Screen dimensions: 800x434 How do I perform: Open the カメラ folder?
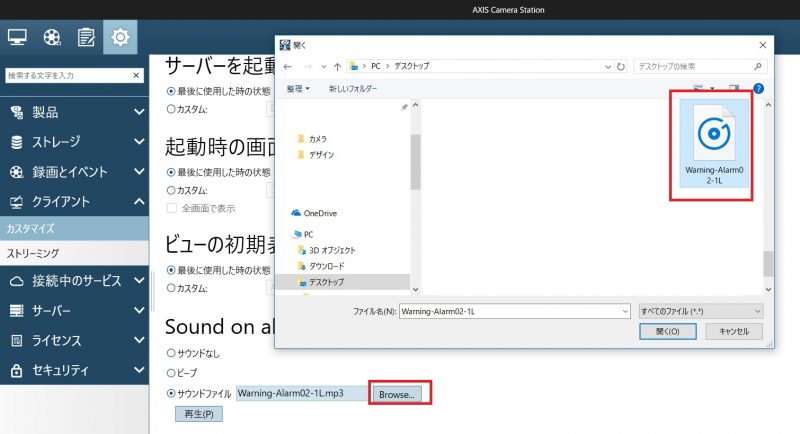tap(312, 139)
